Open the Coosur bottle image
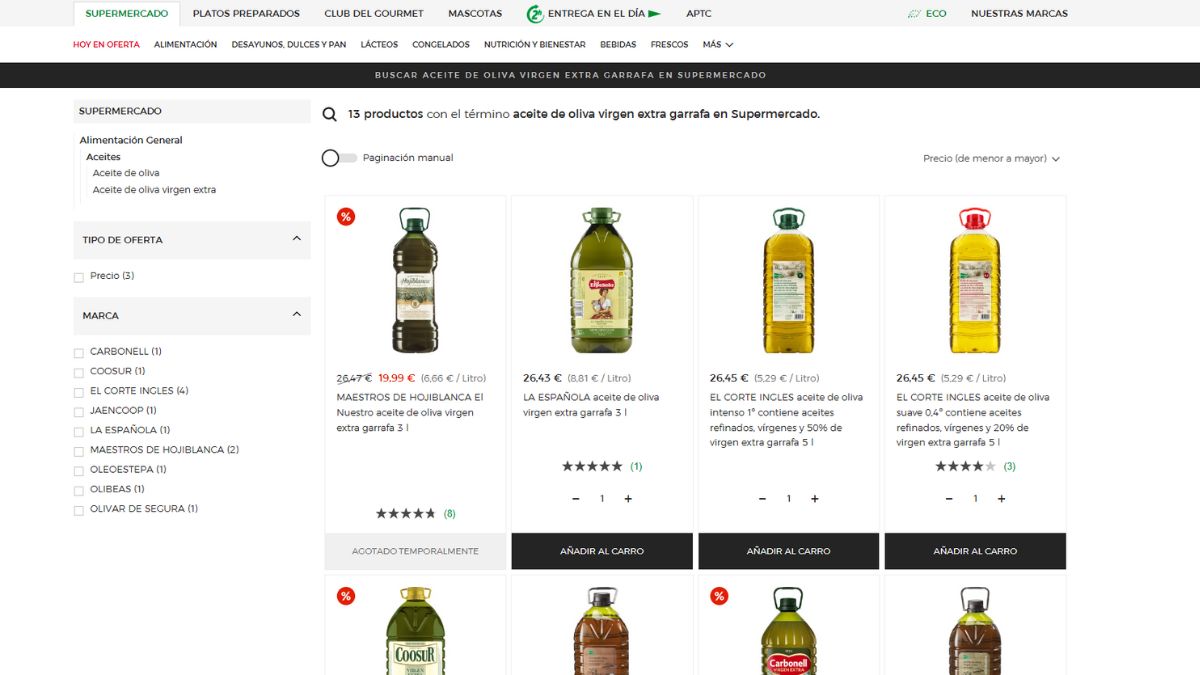Image resolution: width=1200 pixels, height=675 pixels. tap(415, 631)
